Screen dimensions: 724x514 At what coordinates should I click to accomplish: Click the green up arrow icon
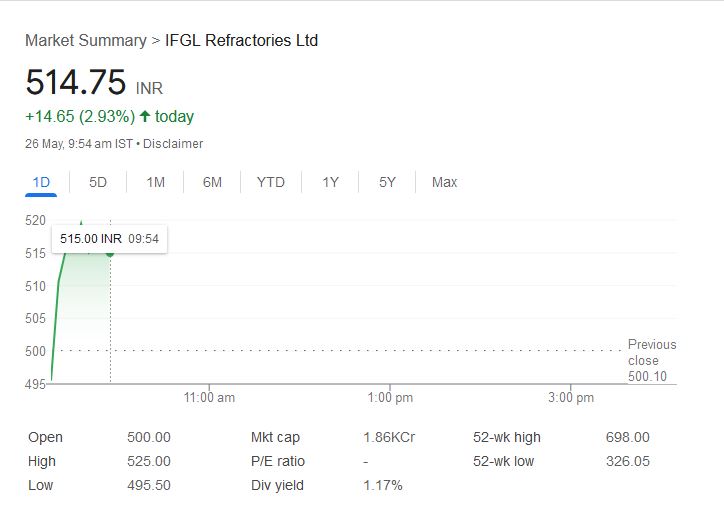[x=145, y=117]
